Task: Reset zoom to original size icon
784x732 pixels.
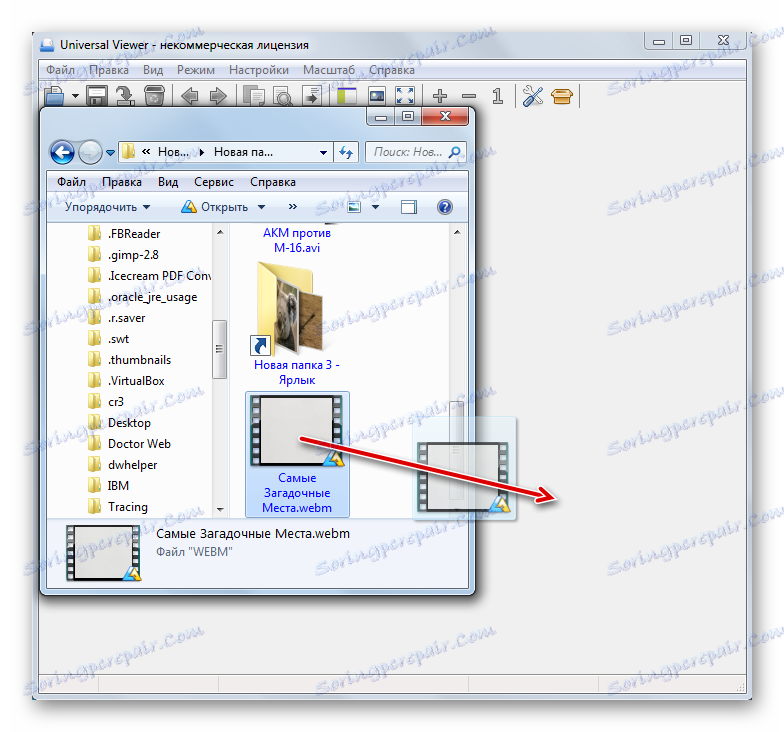Action: tap(497, 96)
